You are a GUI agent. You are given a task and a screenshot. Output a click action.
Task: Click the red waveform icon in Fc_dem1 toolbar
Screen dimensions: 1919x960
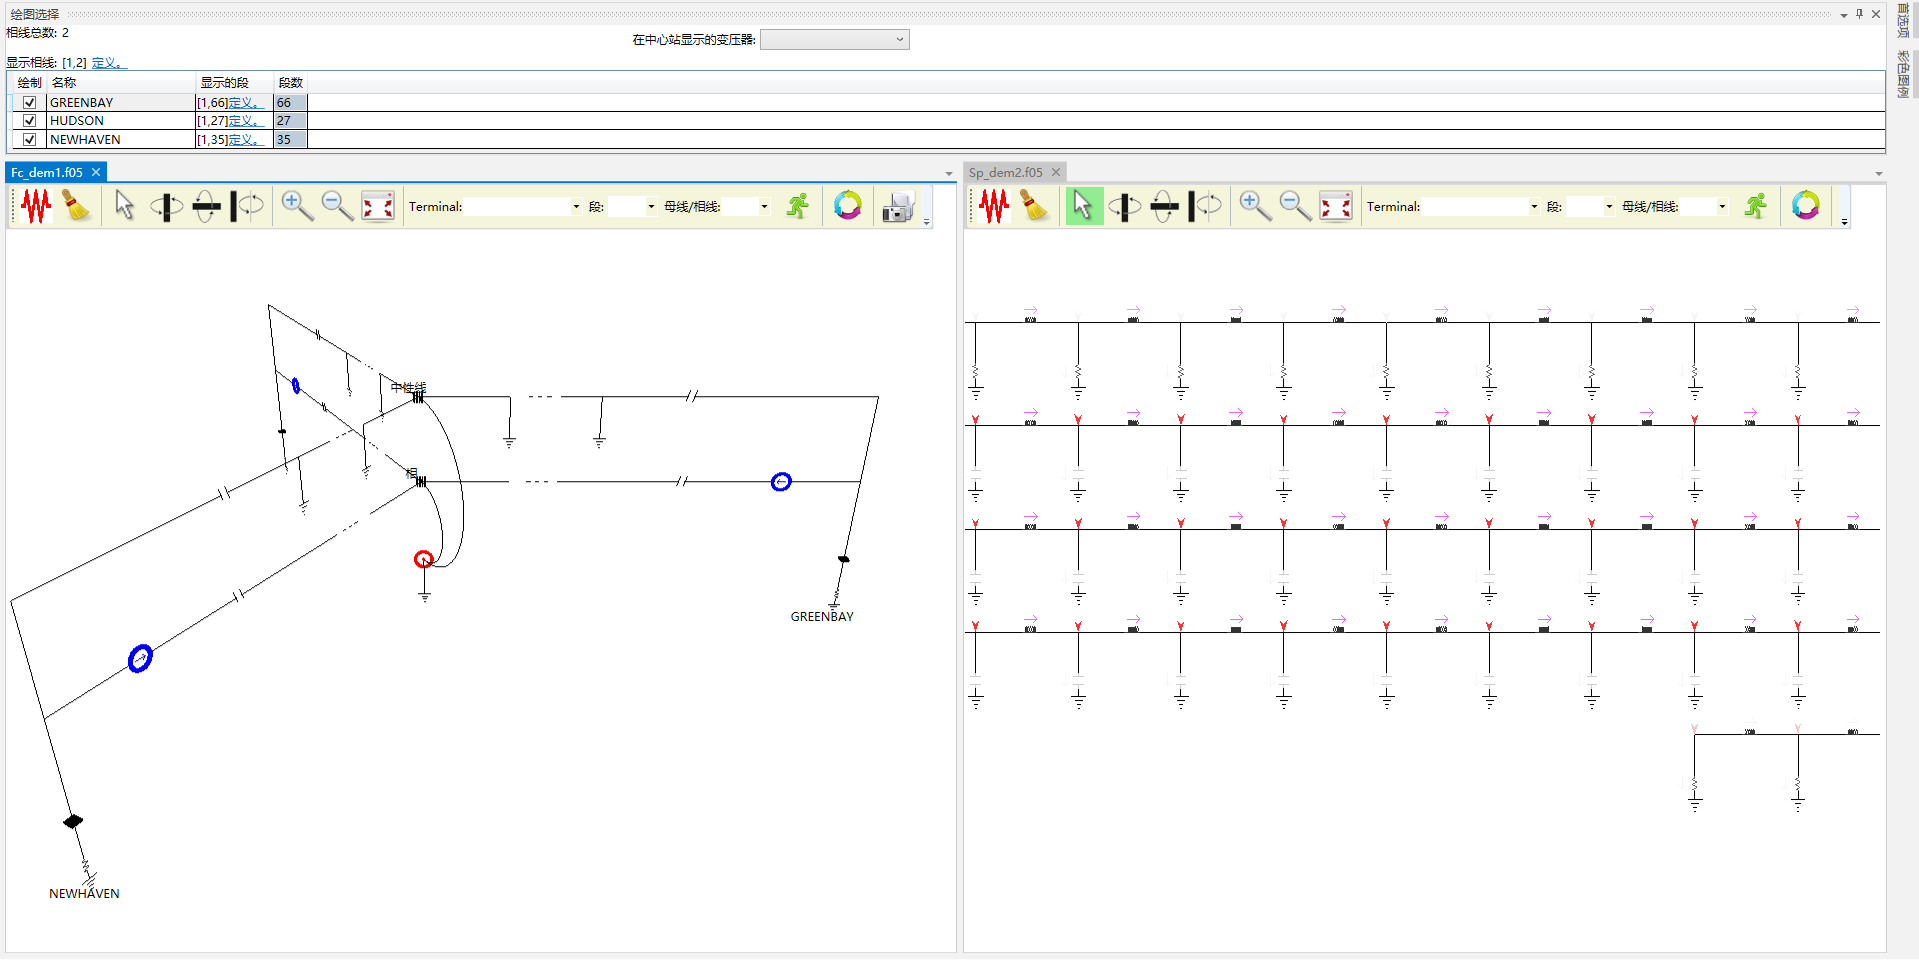pos(36,206)
